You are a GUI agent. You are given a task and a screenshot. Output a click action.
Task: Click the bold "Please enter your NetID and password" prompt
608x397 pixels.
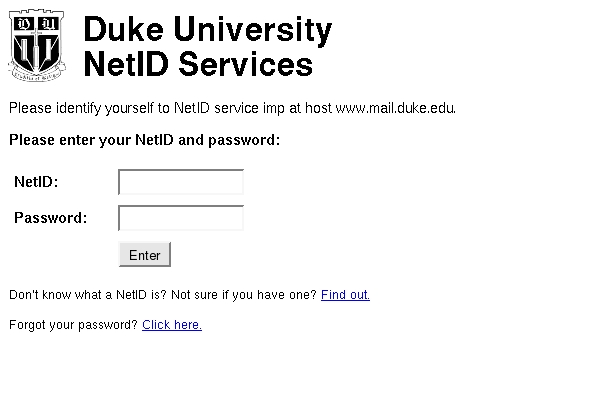144,140
